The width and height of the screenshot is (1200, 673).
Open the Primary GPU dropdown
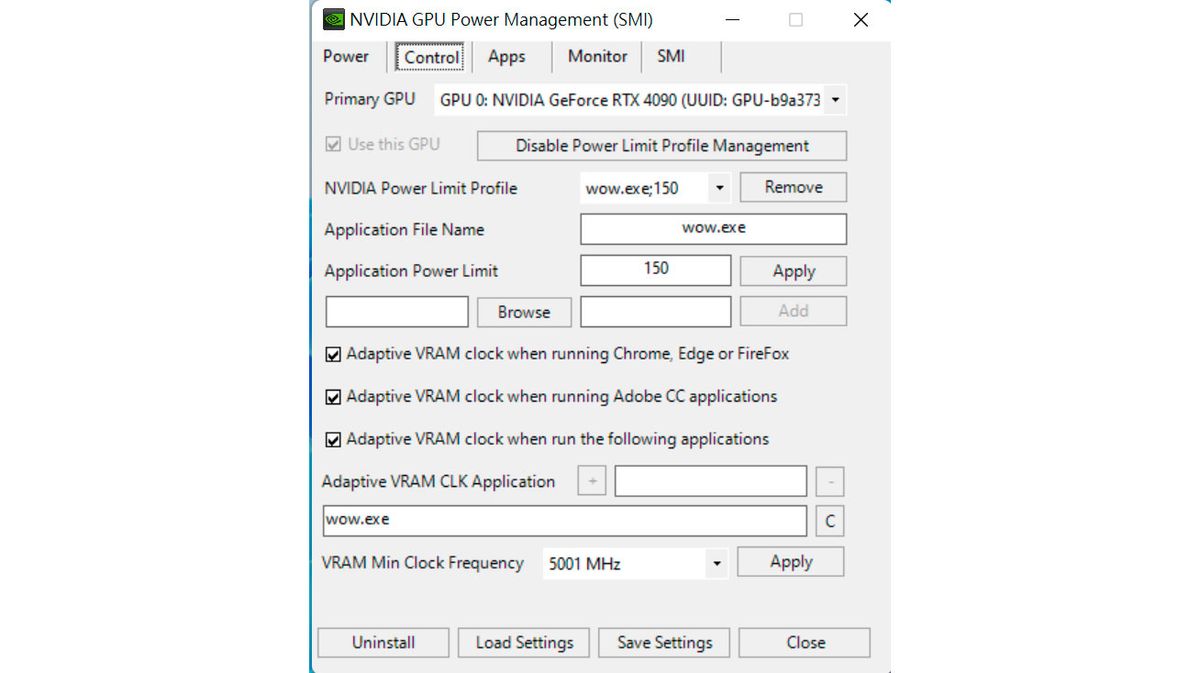[x=641, y=100]
